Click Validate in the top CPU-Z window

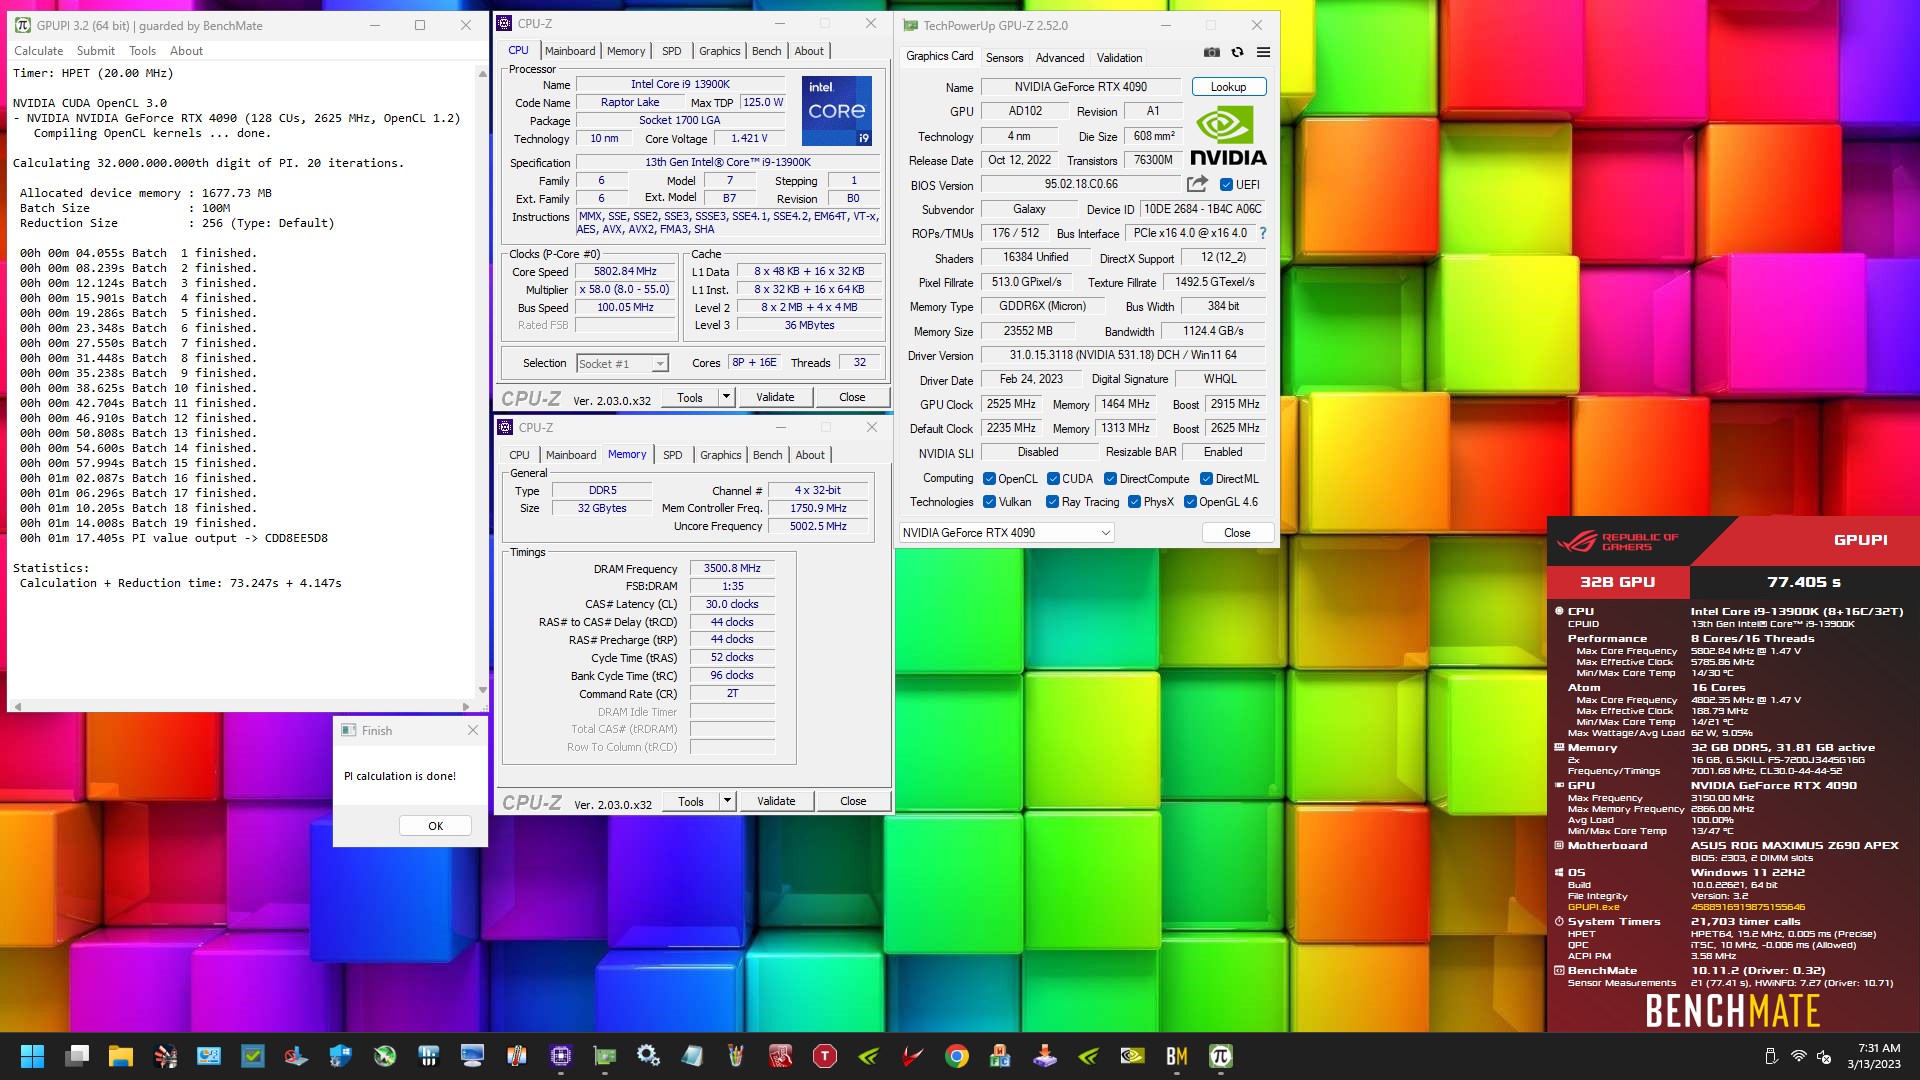point(775,397)
